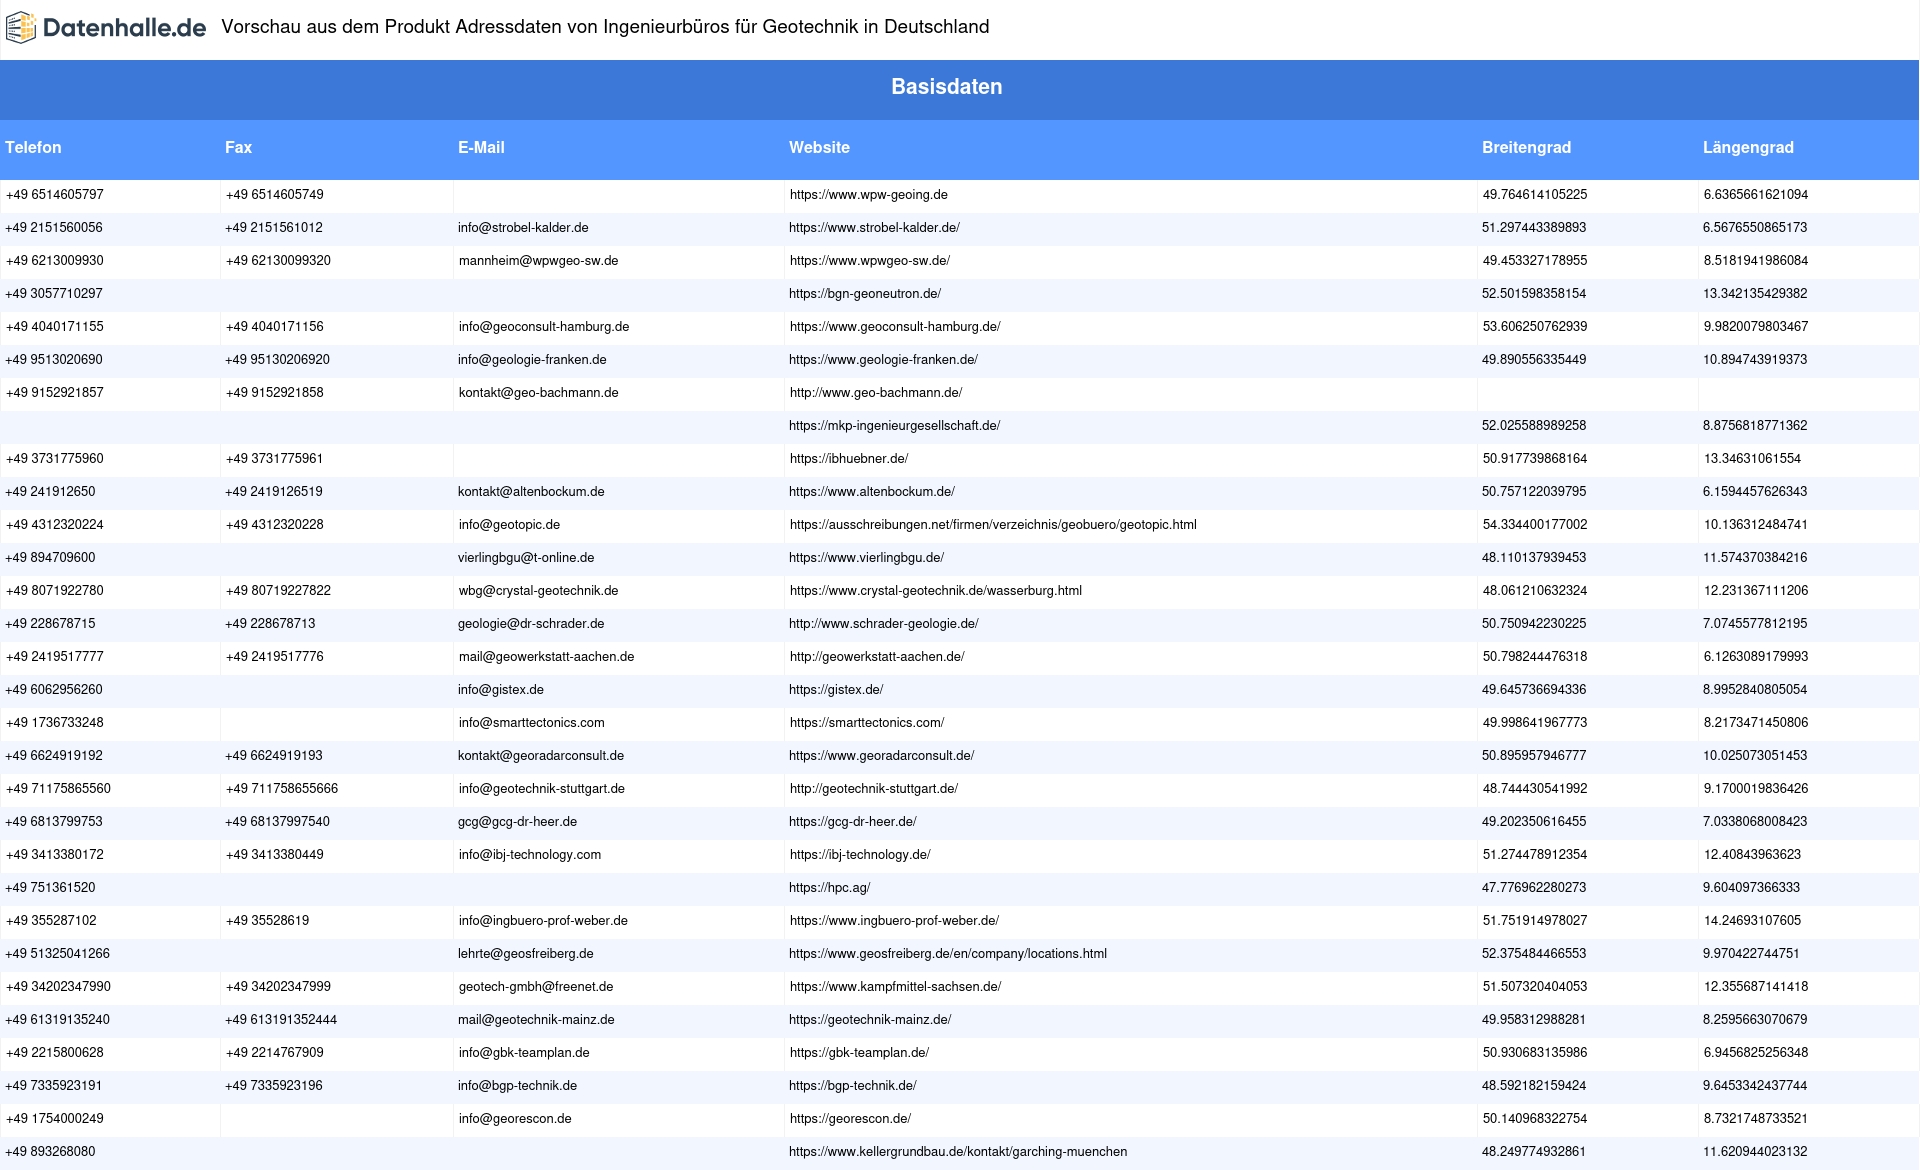This screenshot has height=1170, width=1920.
Task: Select email kontakt@geo-bachmann.de
Action: pos(538,393)
